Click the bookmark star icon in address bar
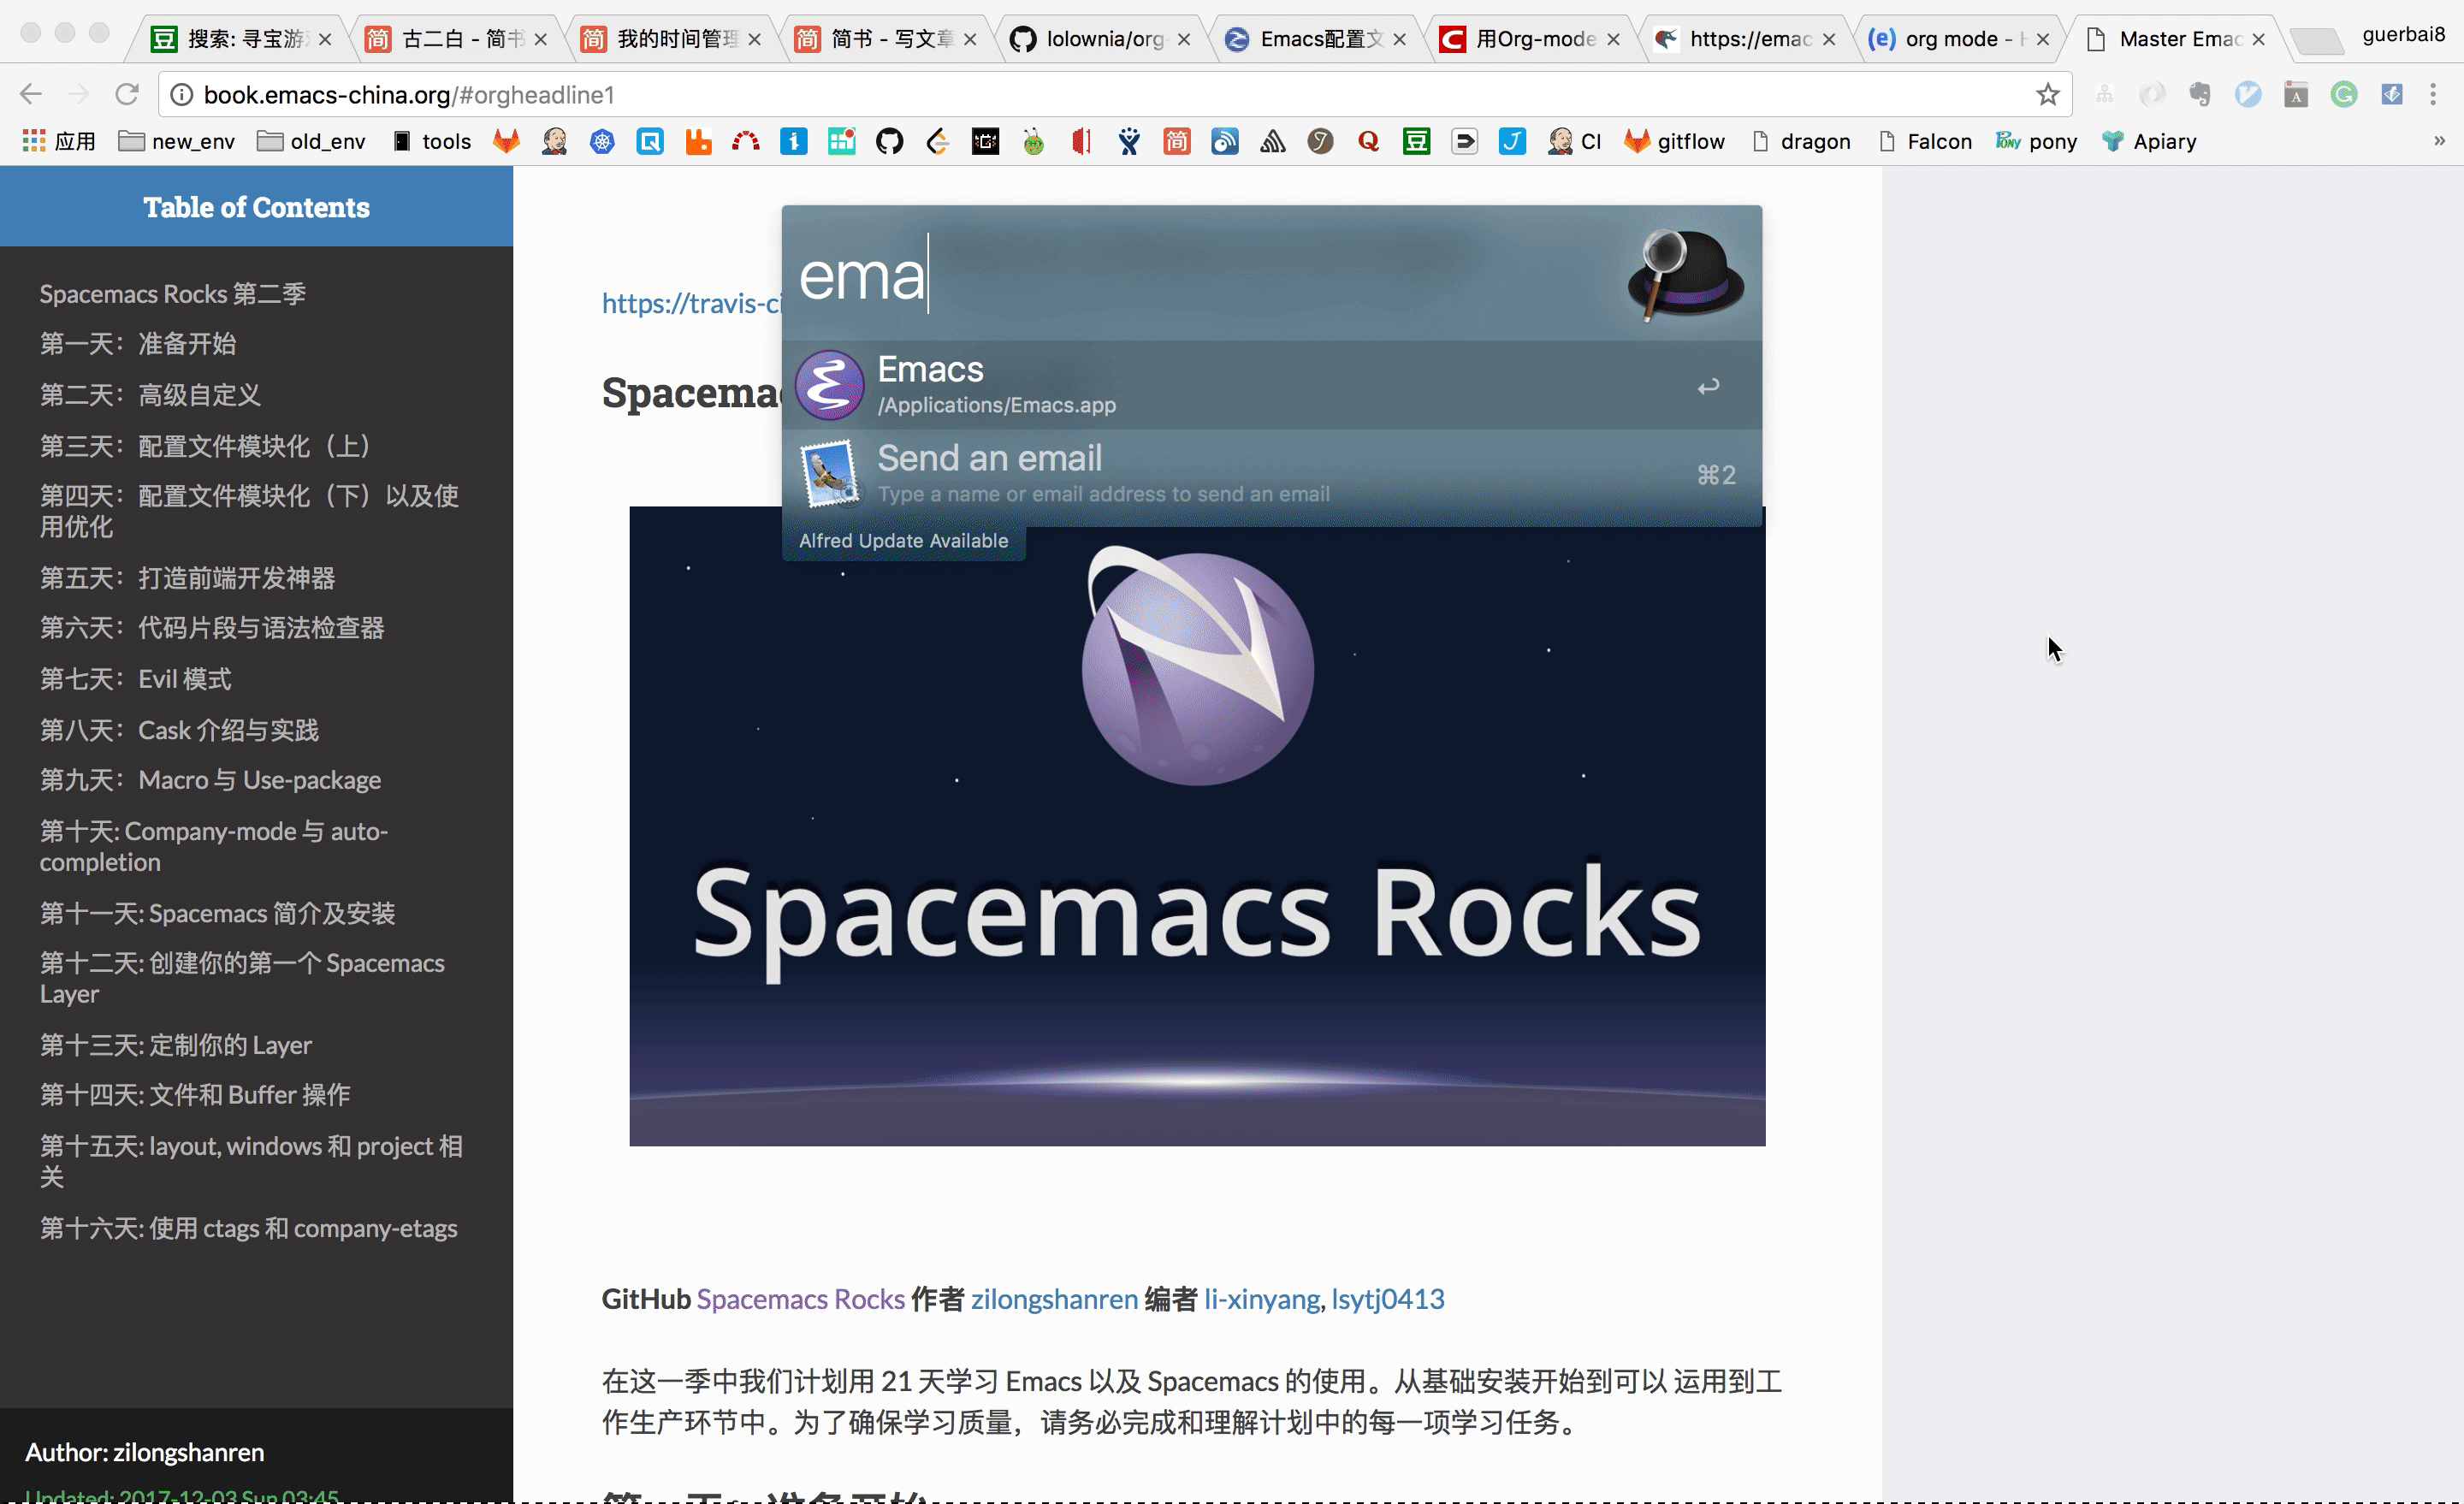The width and height of the screenshot is (2464, 1504). [2047, 94]
